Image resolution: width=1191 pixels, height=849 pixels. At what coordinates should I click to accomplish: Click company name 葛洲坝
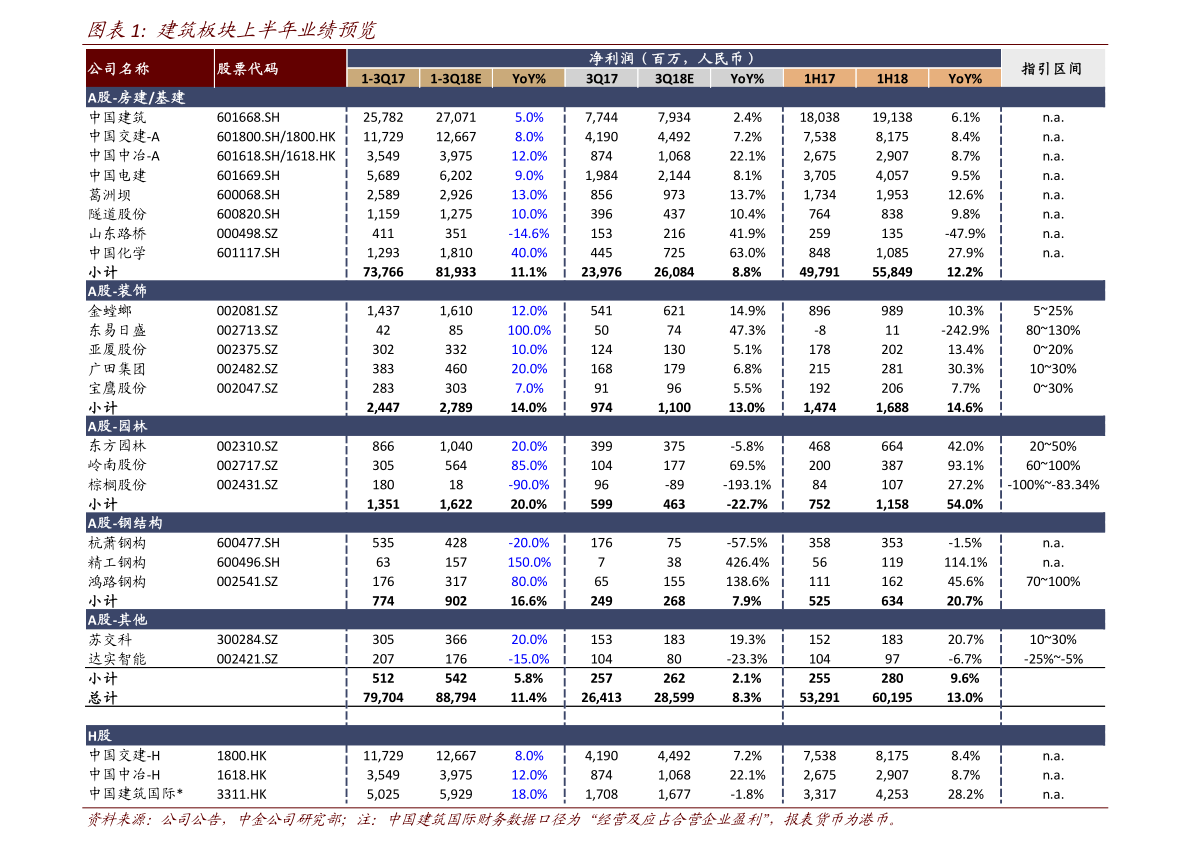point(110,194)
